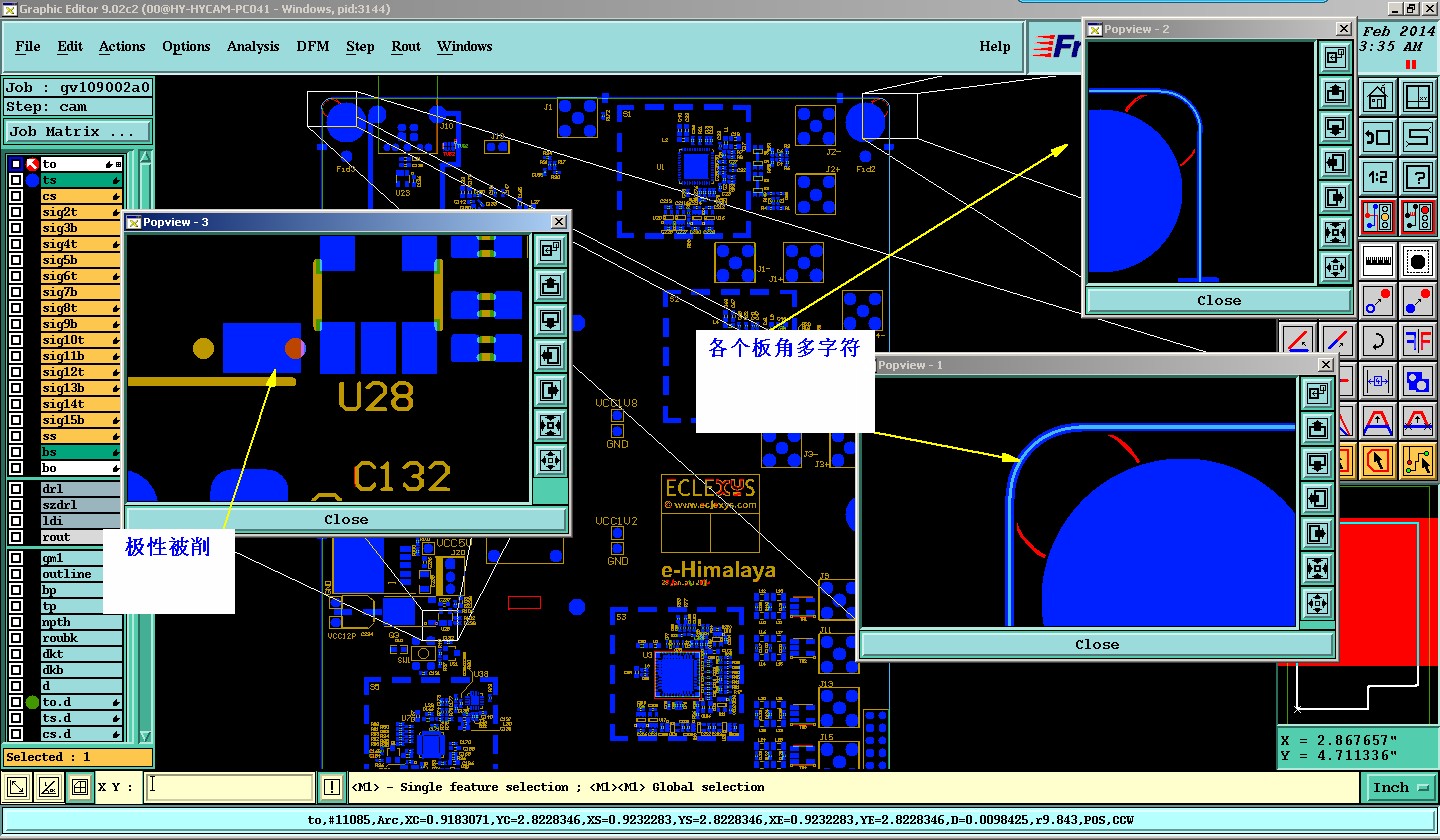Toggle checkbox for layer sig4t
Viewport: 1440px width, 840px height.
[16, 244]
